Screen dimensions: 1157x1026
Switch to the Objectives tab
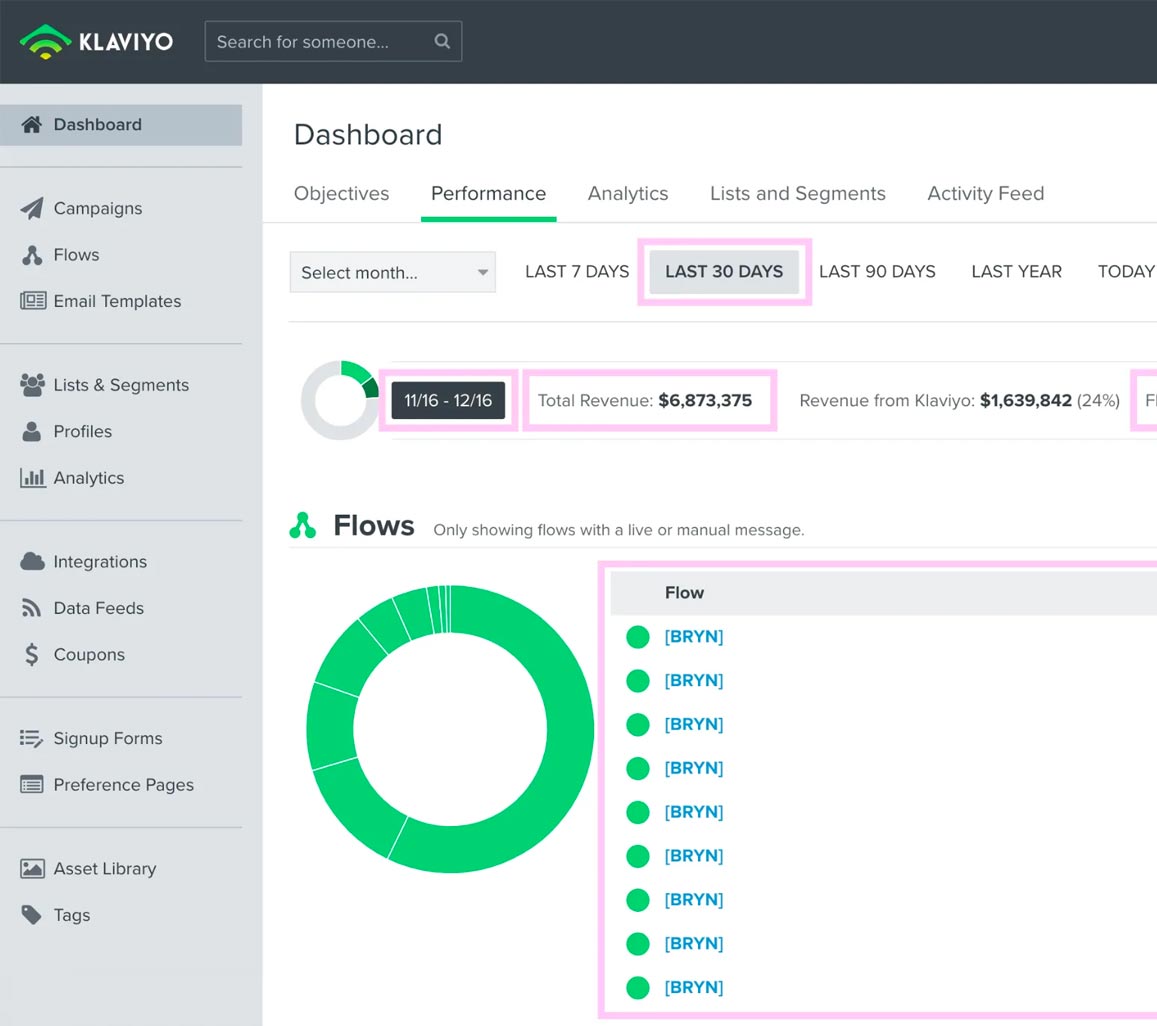(x=341, y=194)
